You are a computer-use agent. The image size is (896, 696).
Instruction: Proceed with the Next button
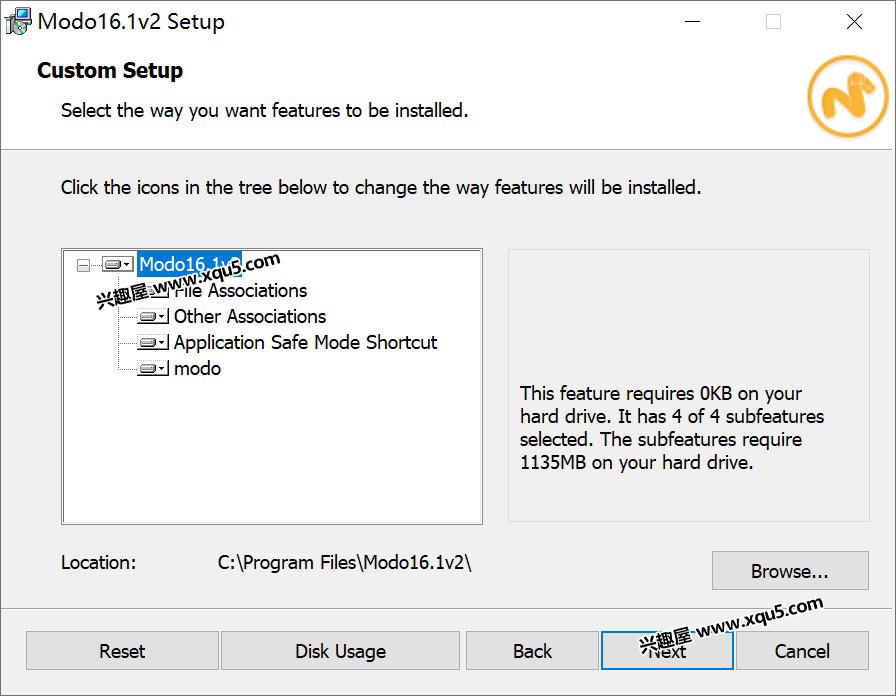tap(667, 651)
